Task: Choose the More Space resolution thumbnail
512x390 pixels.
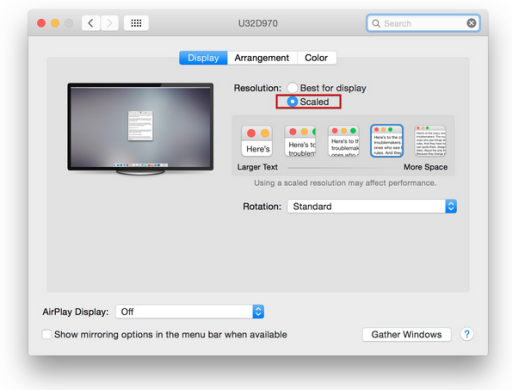Action: [x=430, y=141]
